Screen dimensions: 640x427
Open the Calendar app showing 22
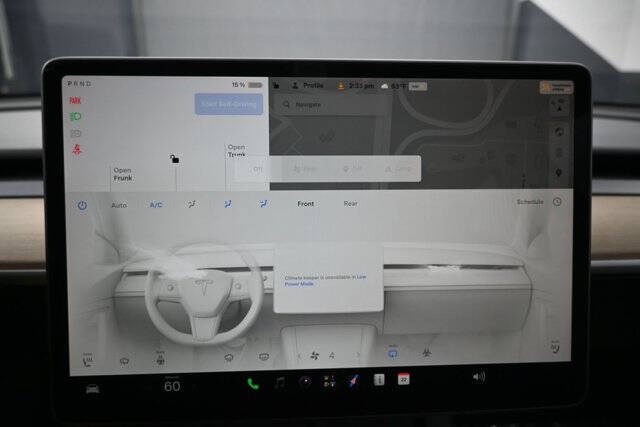(x=403, y=379)
